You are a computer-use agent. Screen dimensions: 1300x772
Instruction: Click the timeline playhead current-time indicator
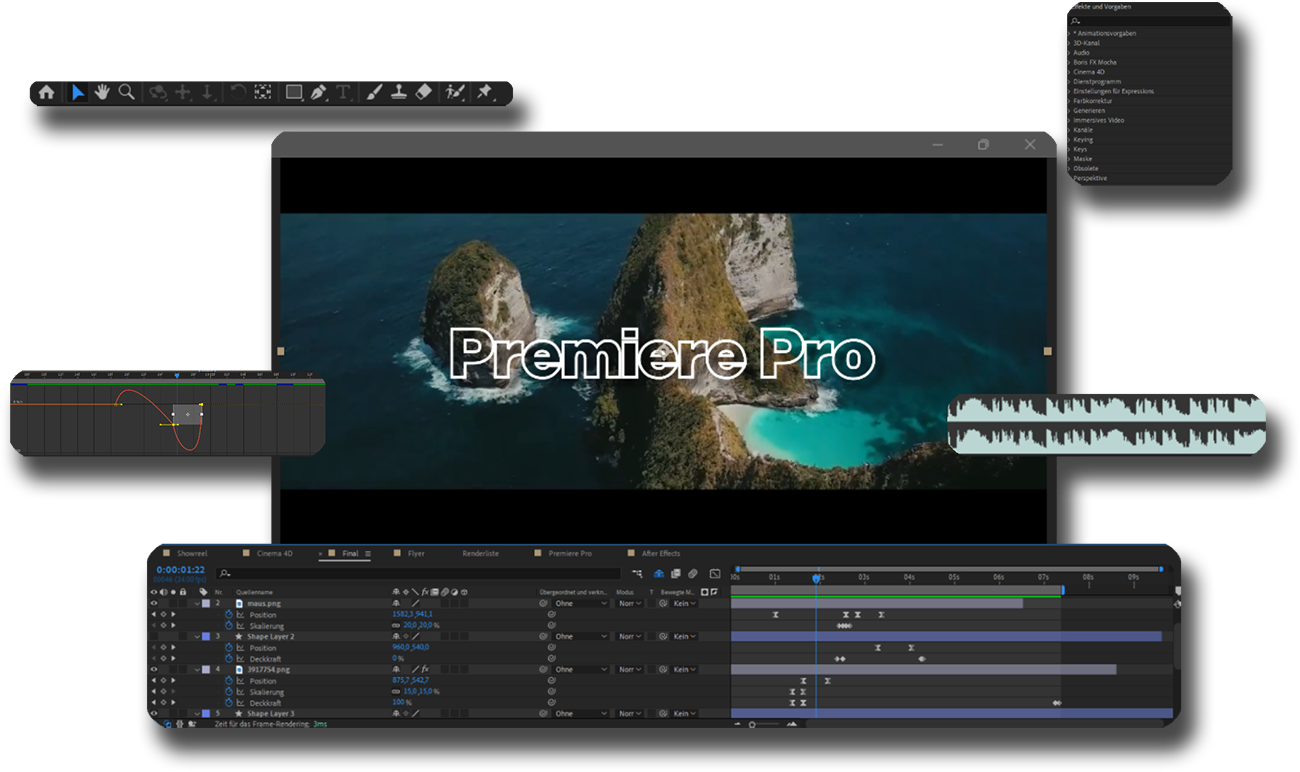(816, 578)
